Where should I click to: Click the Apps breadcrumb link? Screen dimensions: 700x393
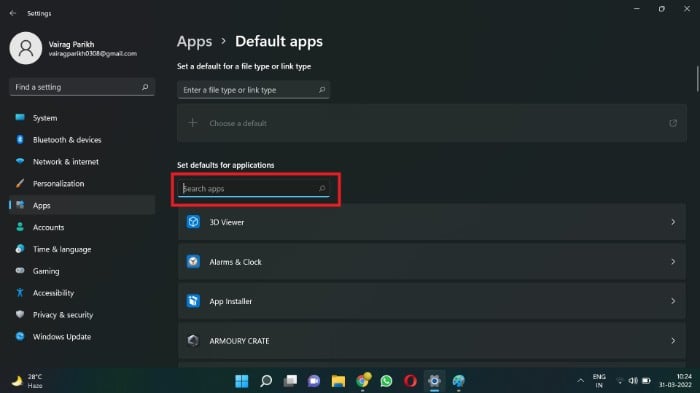point(194,42)
